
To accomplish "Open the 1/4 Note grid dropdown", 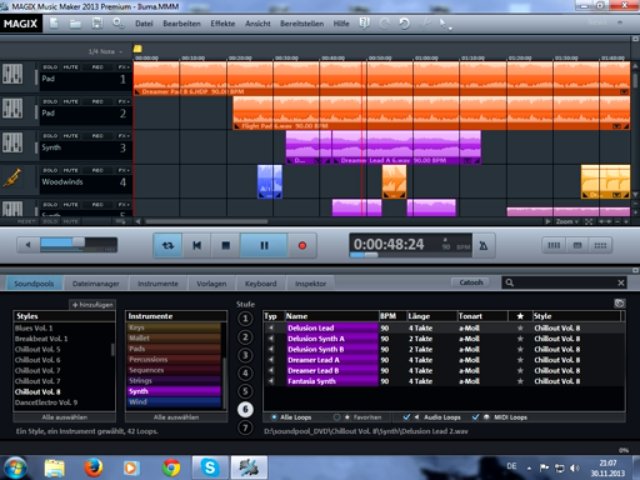I will (103, 51).
